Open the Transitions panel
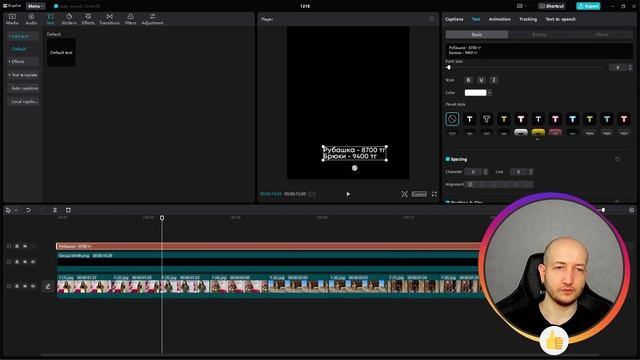This screenshot has height=360, width=640. coord(109,19)
